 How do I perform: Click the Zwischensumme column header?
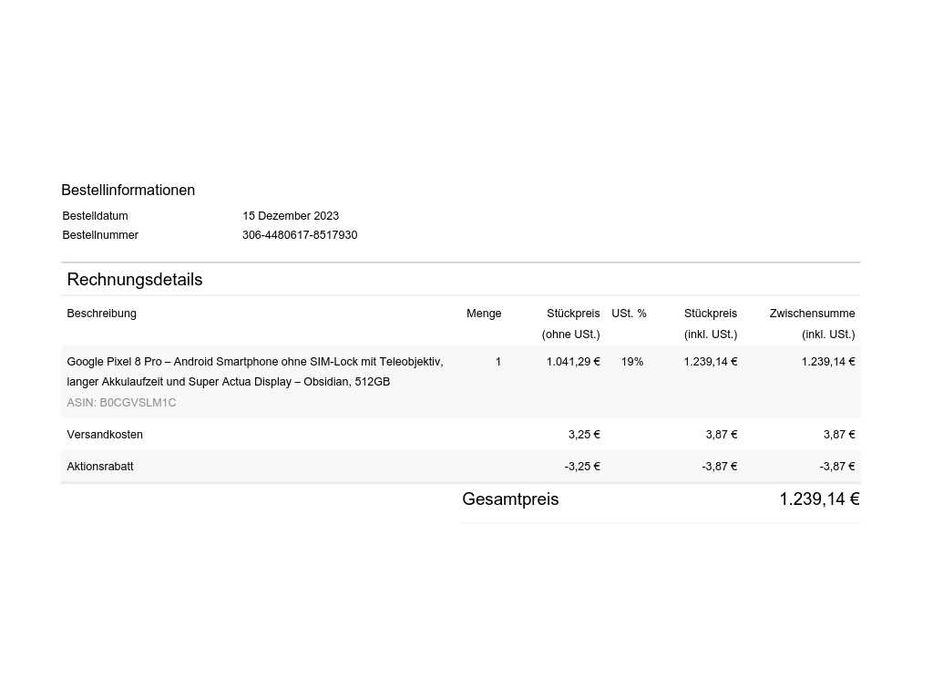[x=812, y=314]
